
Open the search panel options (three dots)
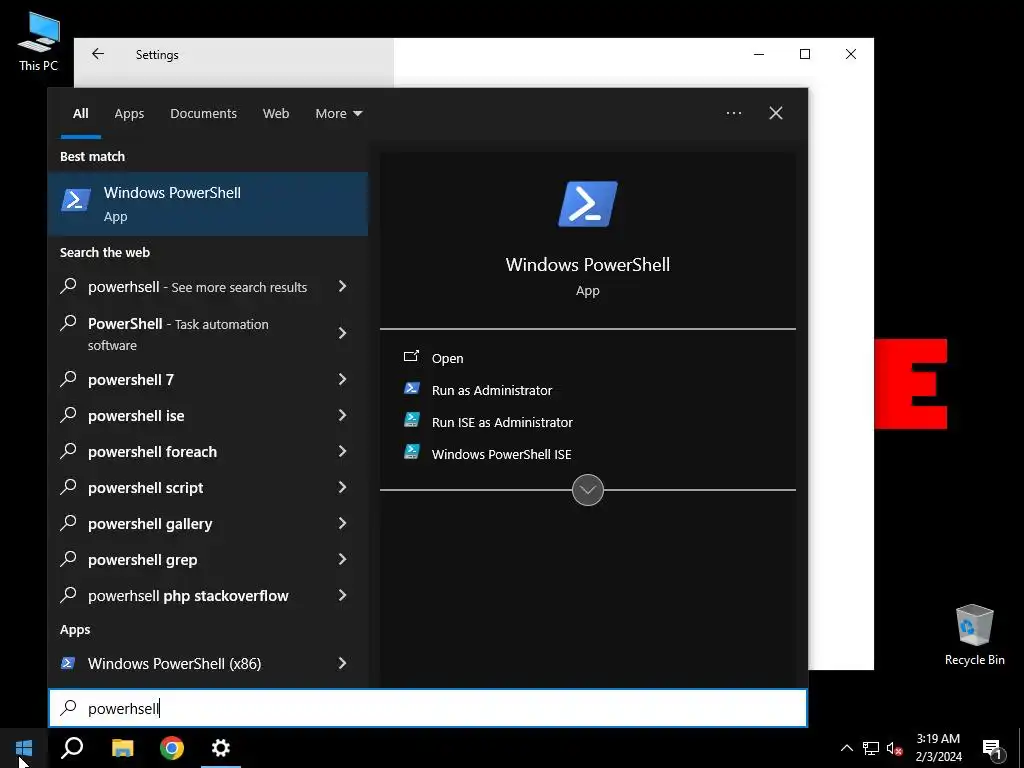733,113
